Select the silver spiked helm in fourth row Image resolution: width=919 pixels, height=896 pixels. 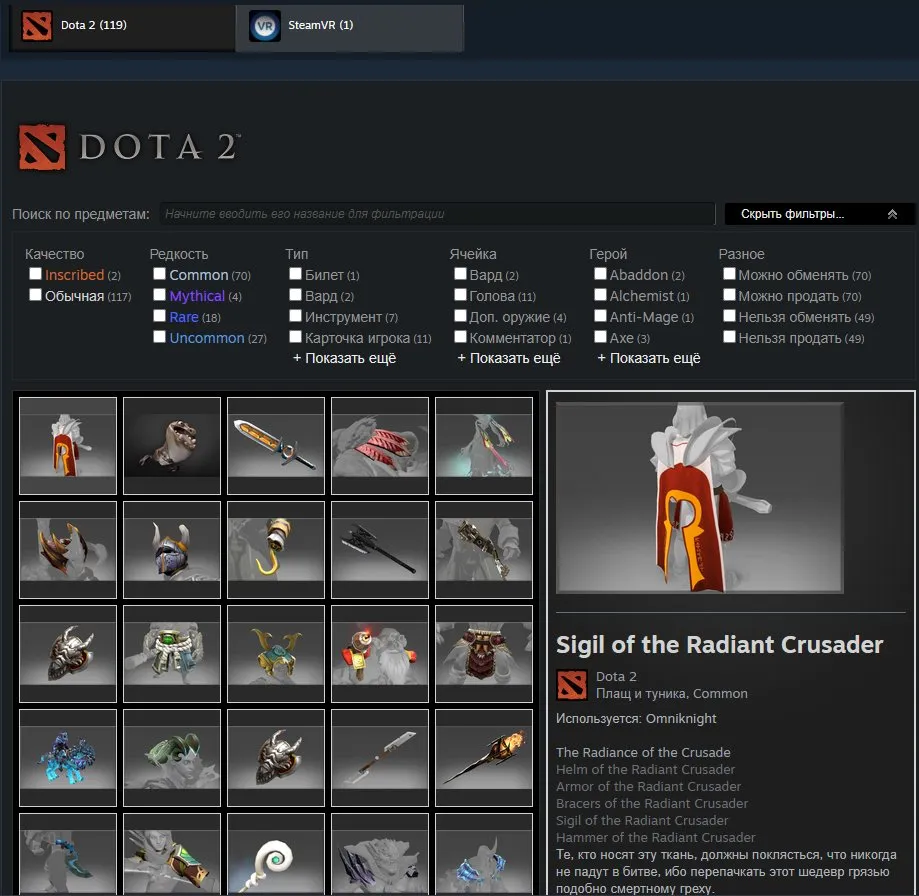(x=276, y=758)
